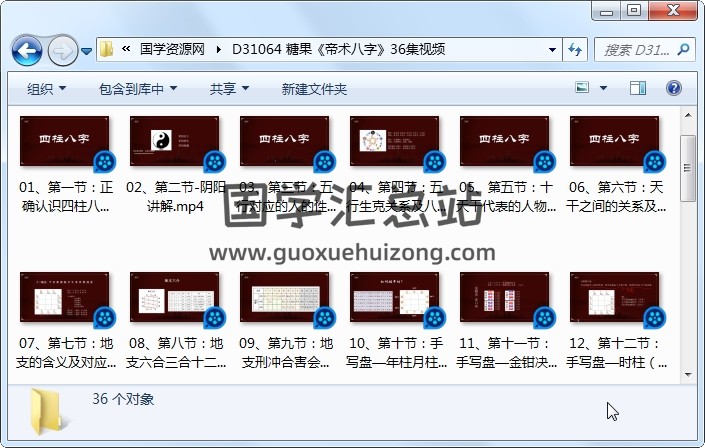Click file name 10、第十节：手写盘—年柱月柱...
The image size is (705, 448).
point(396,353)
